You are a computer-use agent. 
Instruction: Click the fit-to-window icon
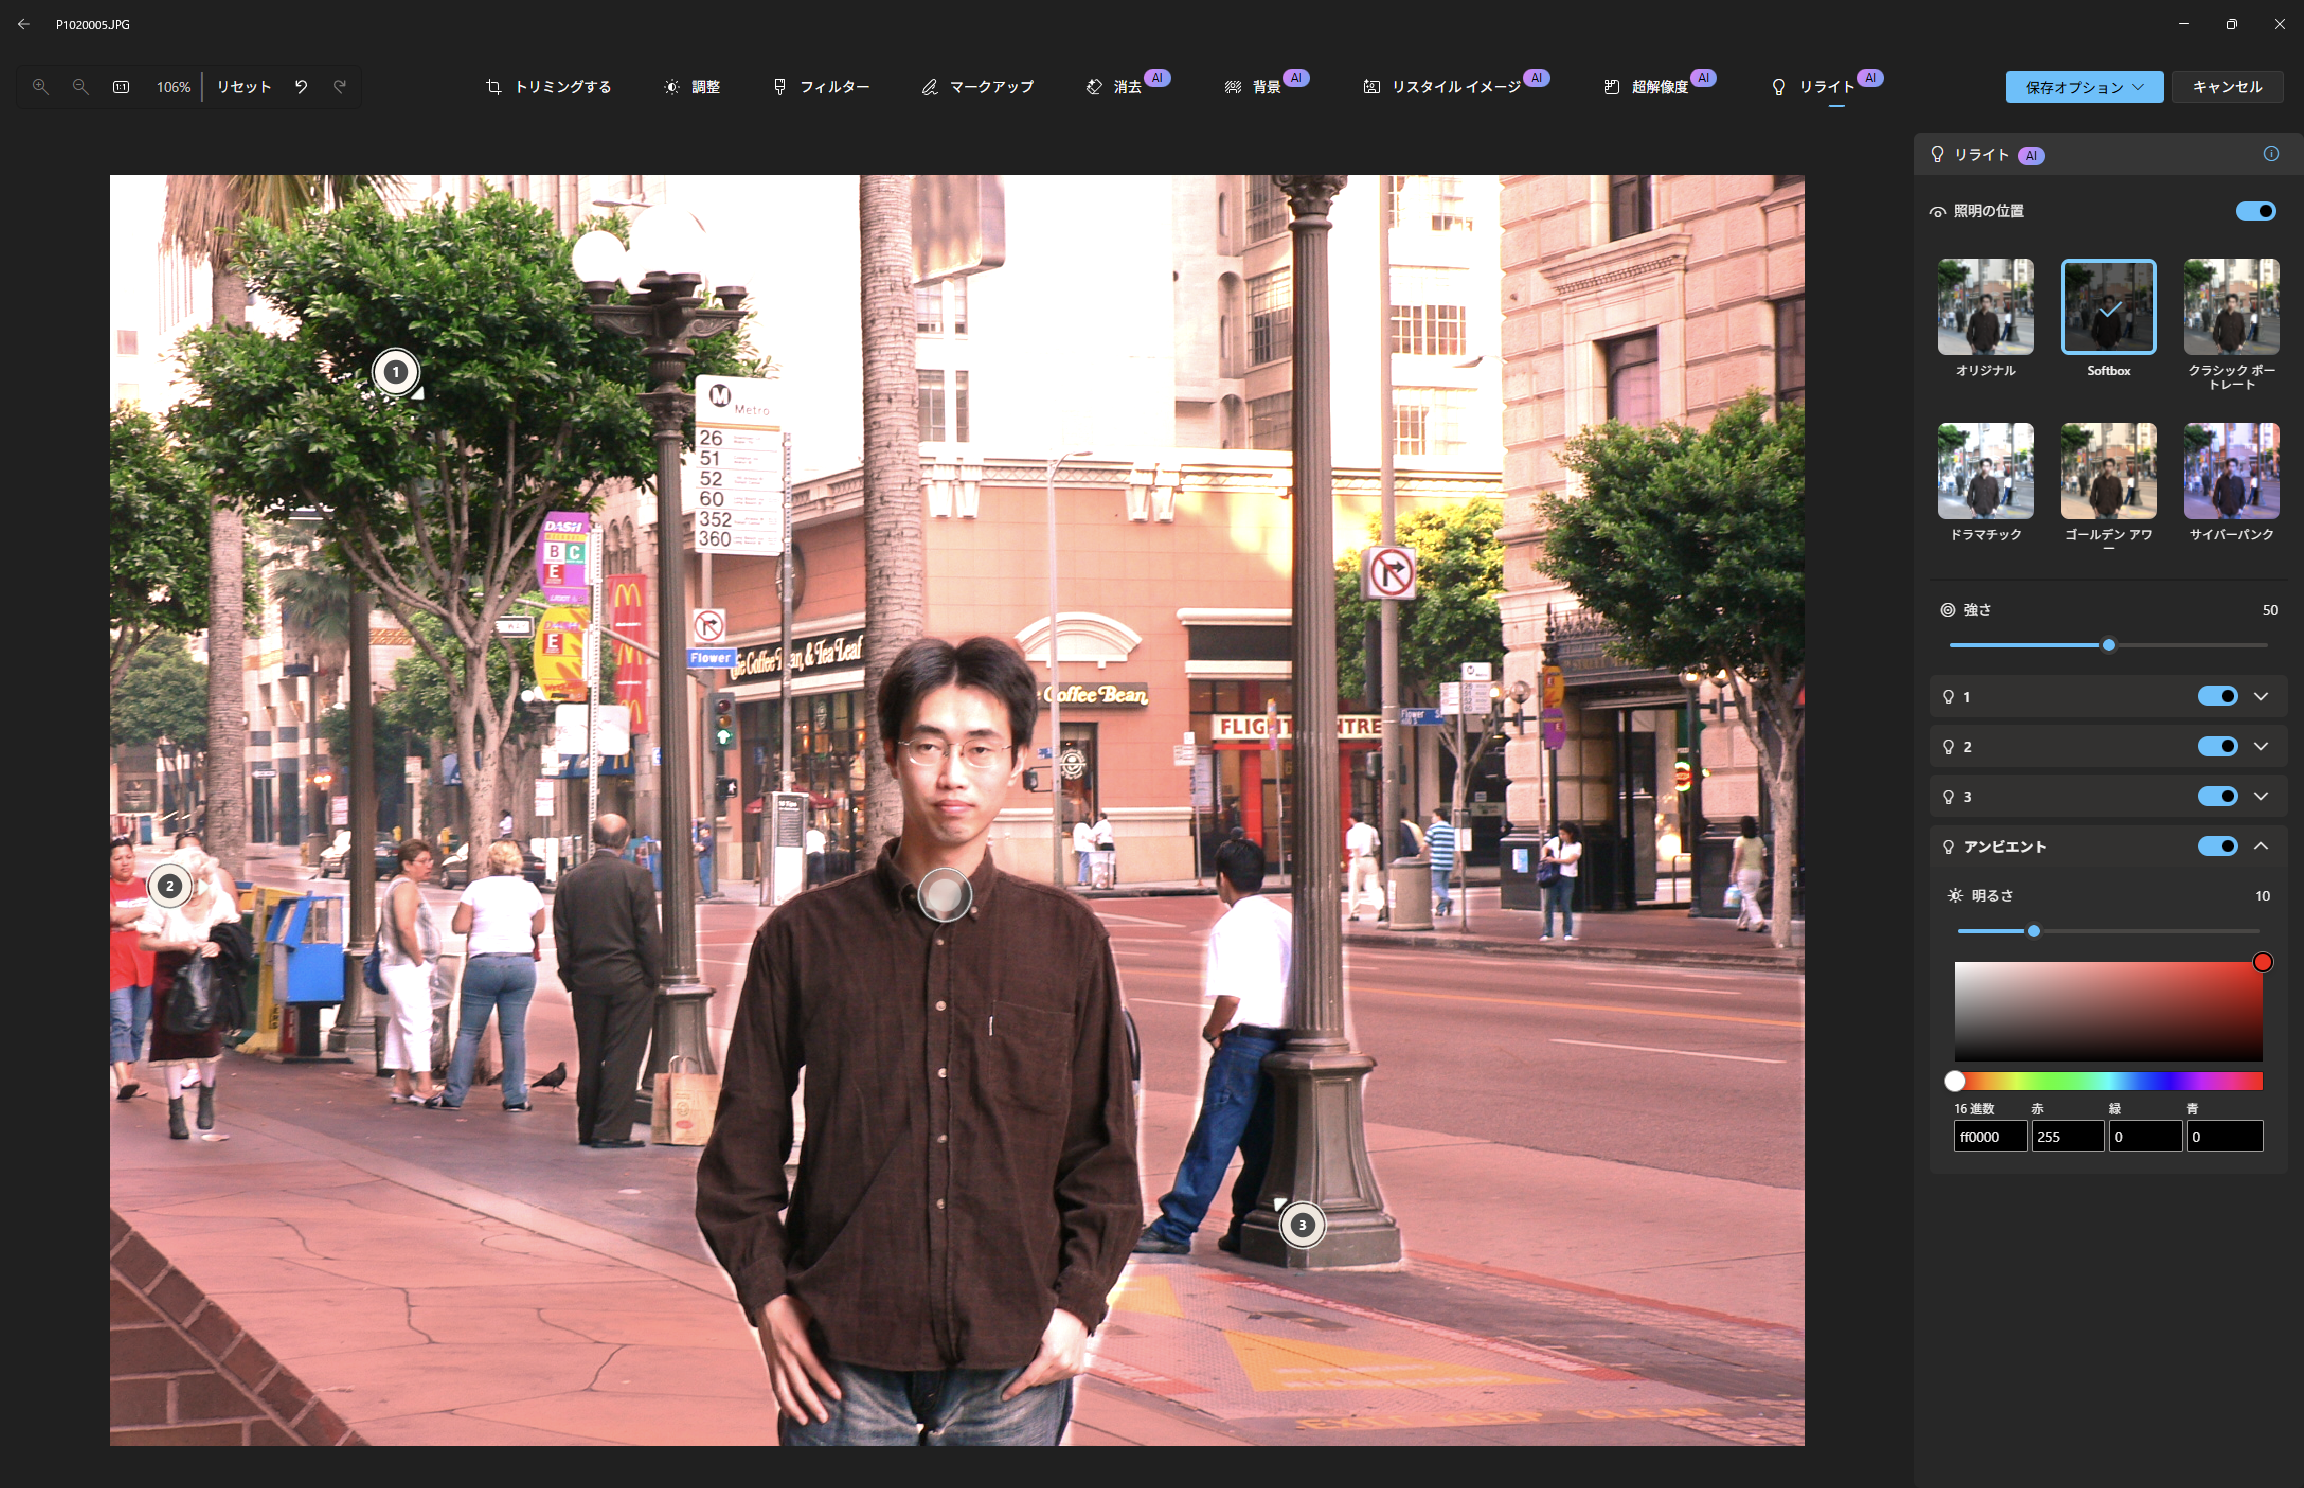tap(121, 87)
